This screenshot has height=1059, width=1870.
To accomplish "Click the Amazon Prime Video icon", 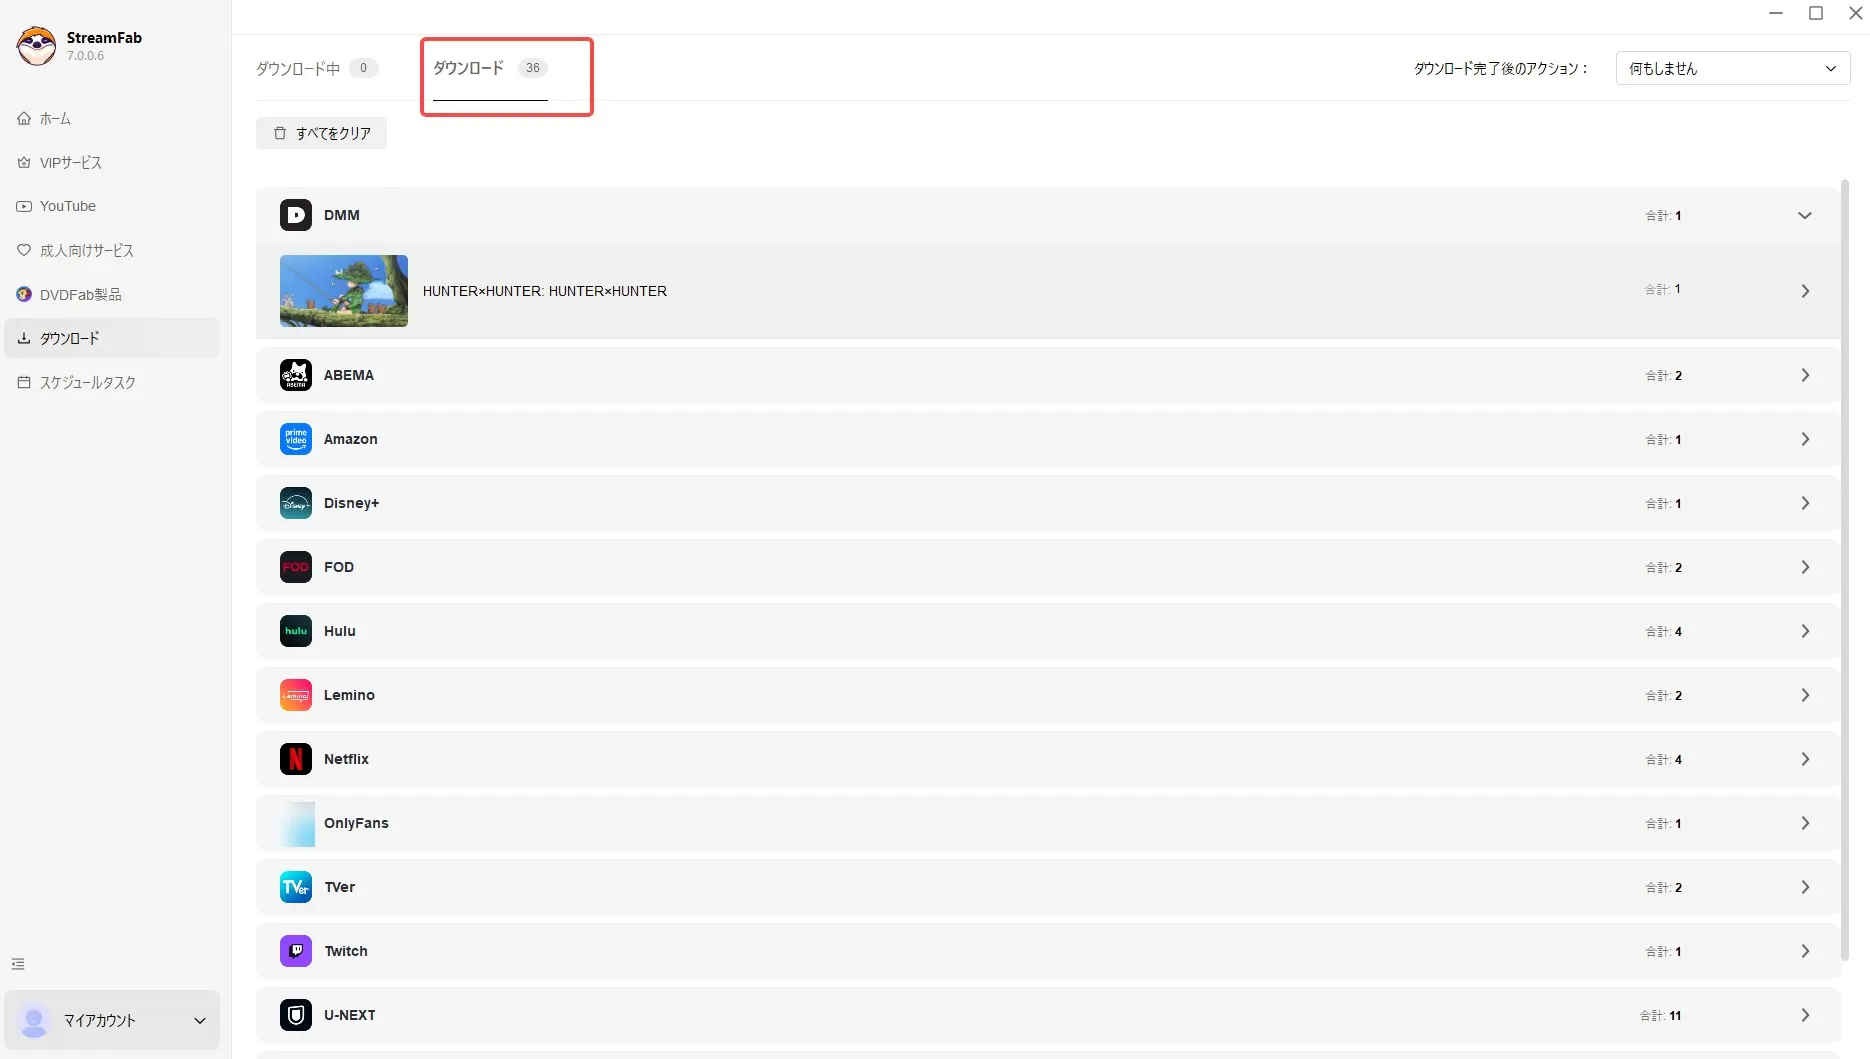I will pyautogui.click(x=296, y=439).
